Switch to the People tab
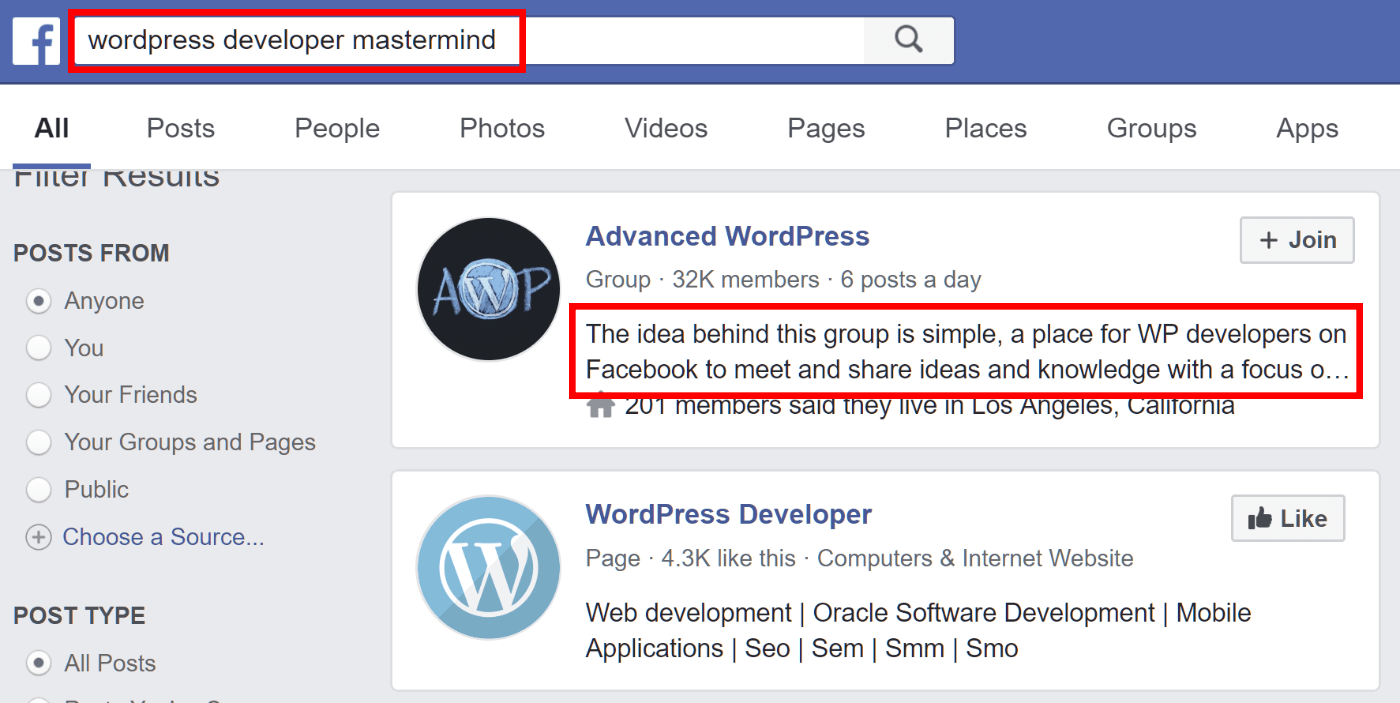This screenshot has height=703, width=1400. (337, 128)
